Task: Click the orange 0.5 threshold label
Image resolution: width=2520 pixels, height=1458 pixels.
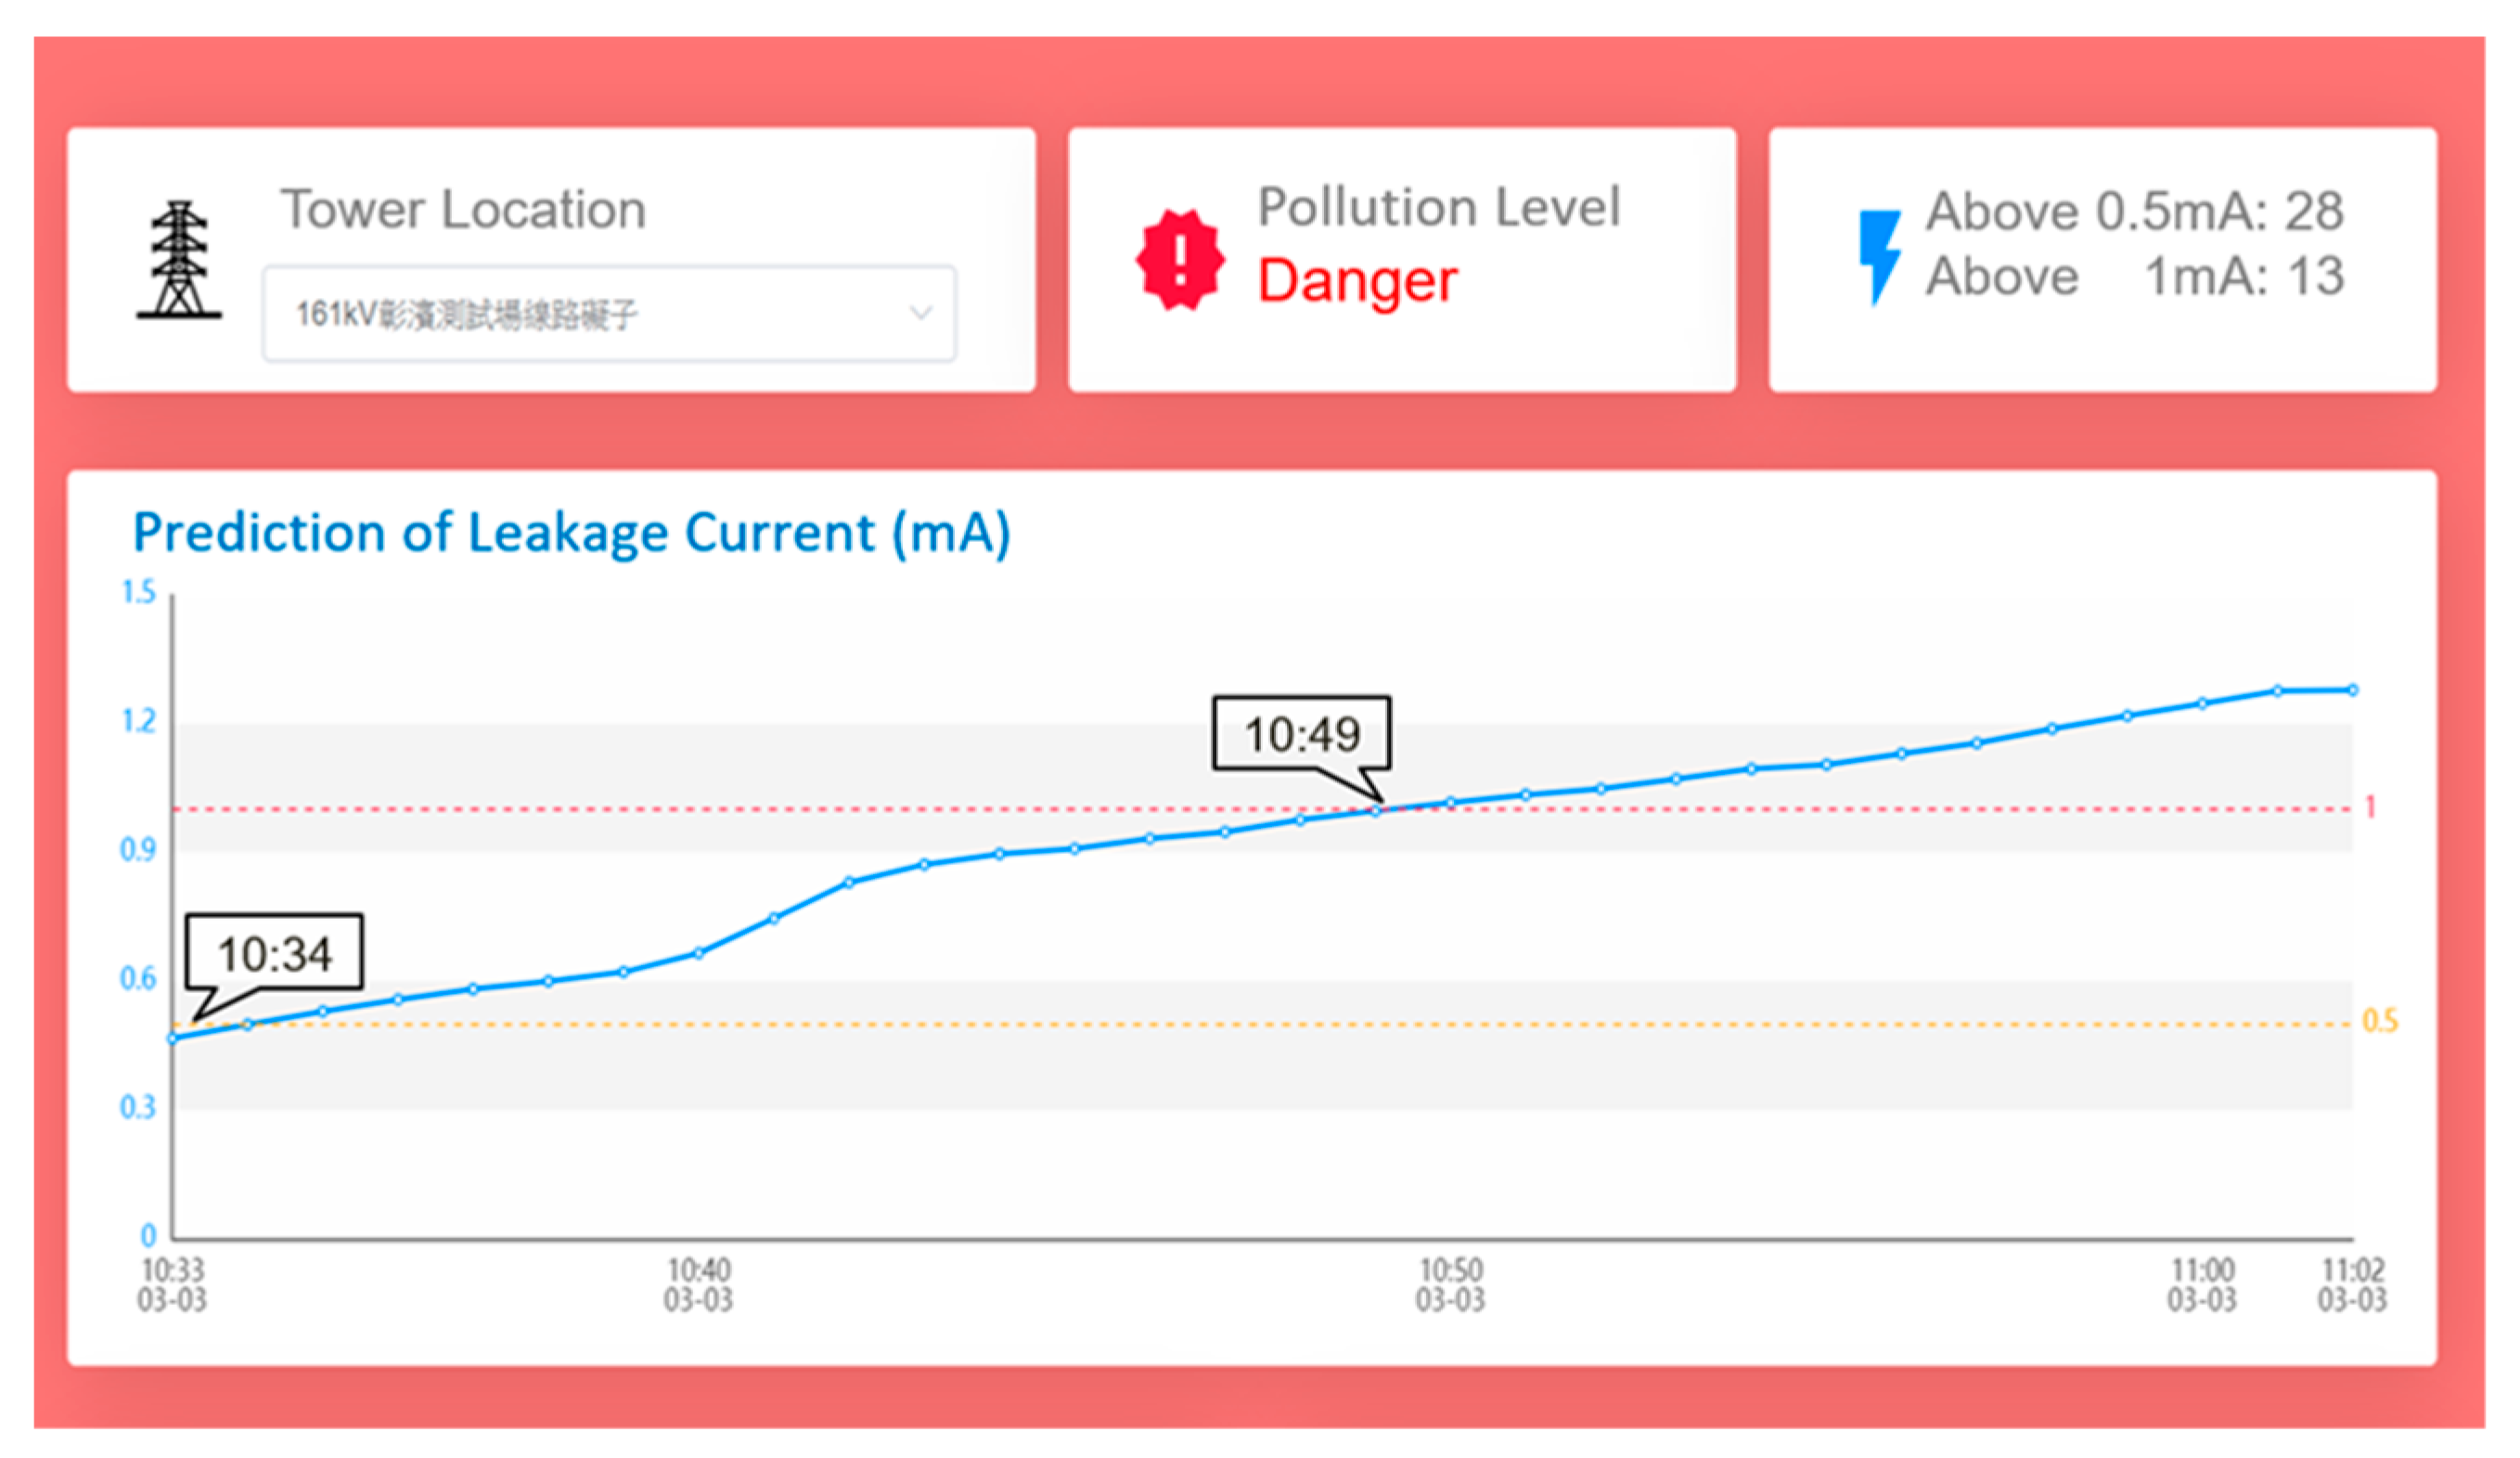Action: coord(2379,1021)
